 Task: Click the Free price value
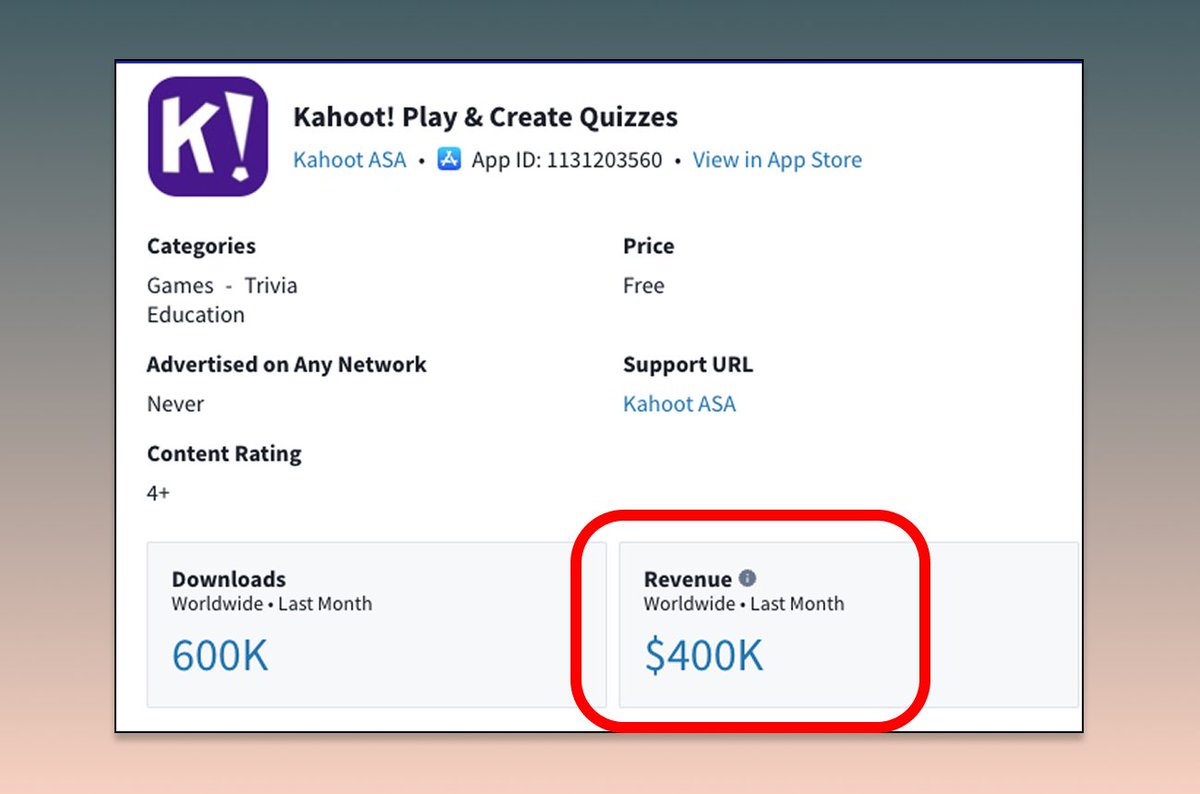click(x=644, y=286)
